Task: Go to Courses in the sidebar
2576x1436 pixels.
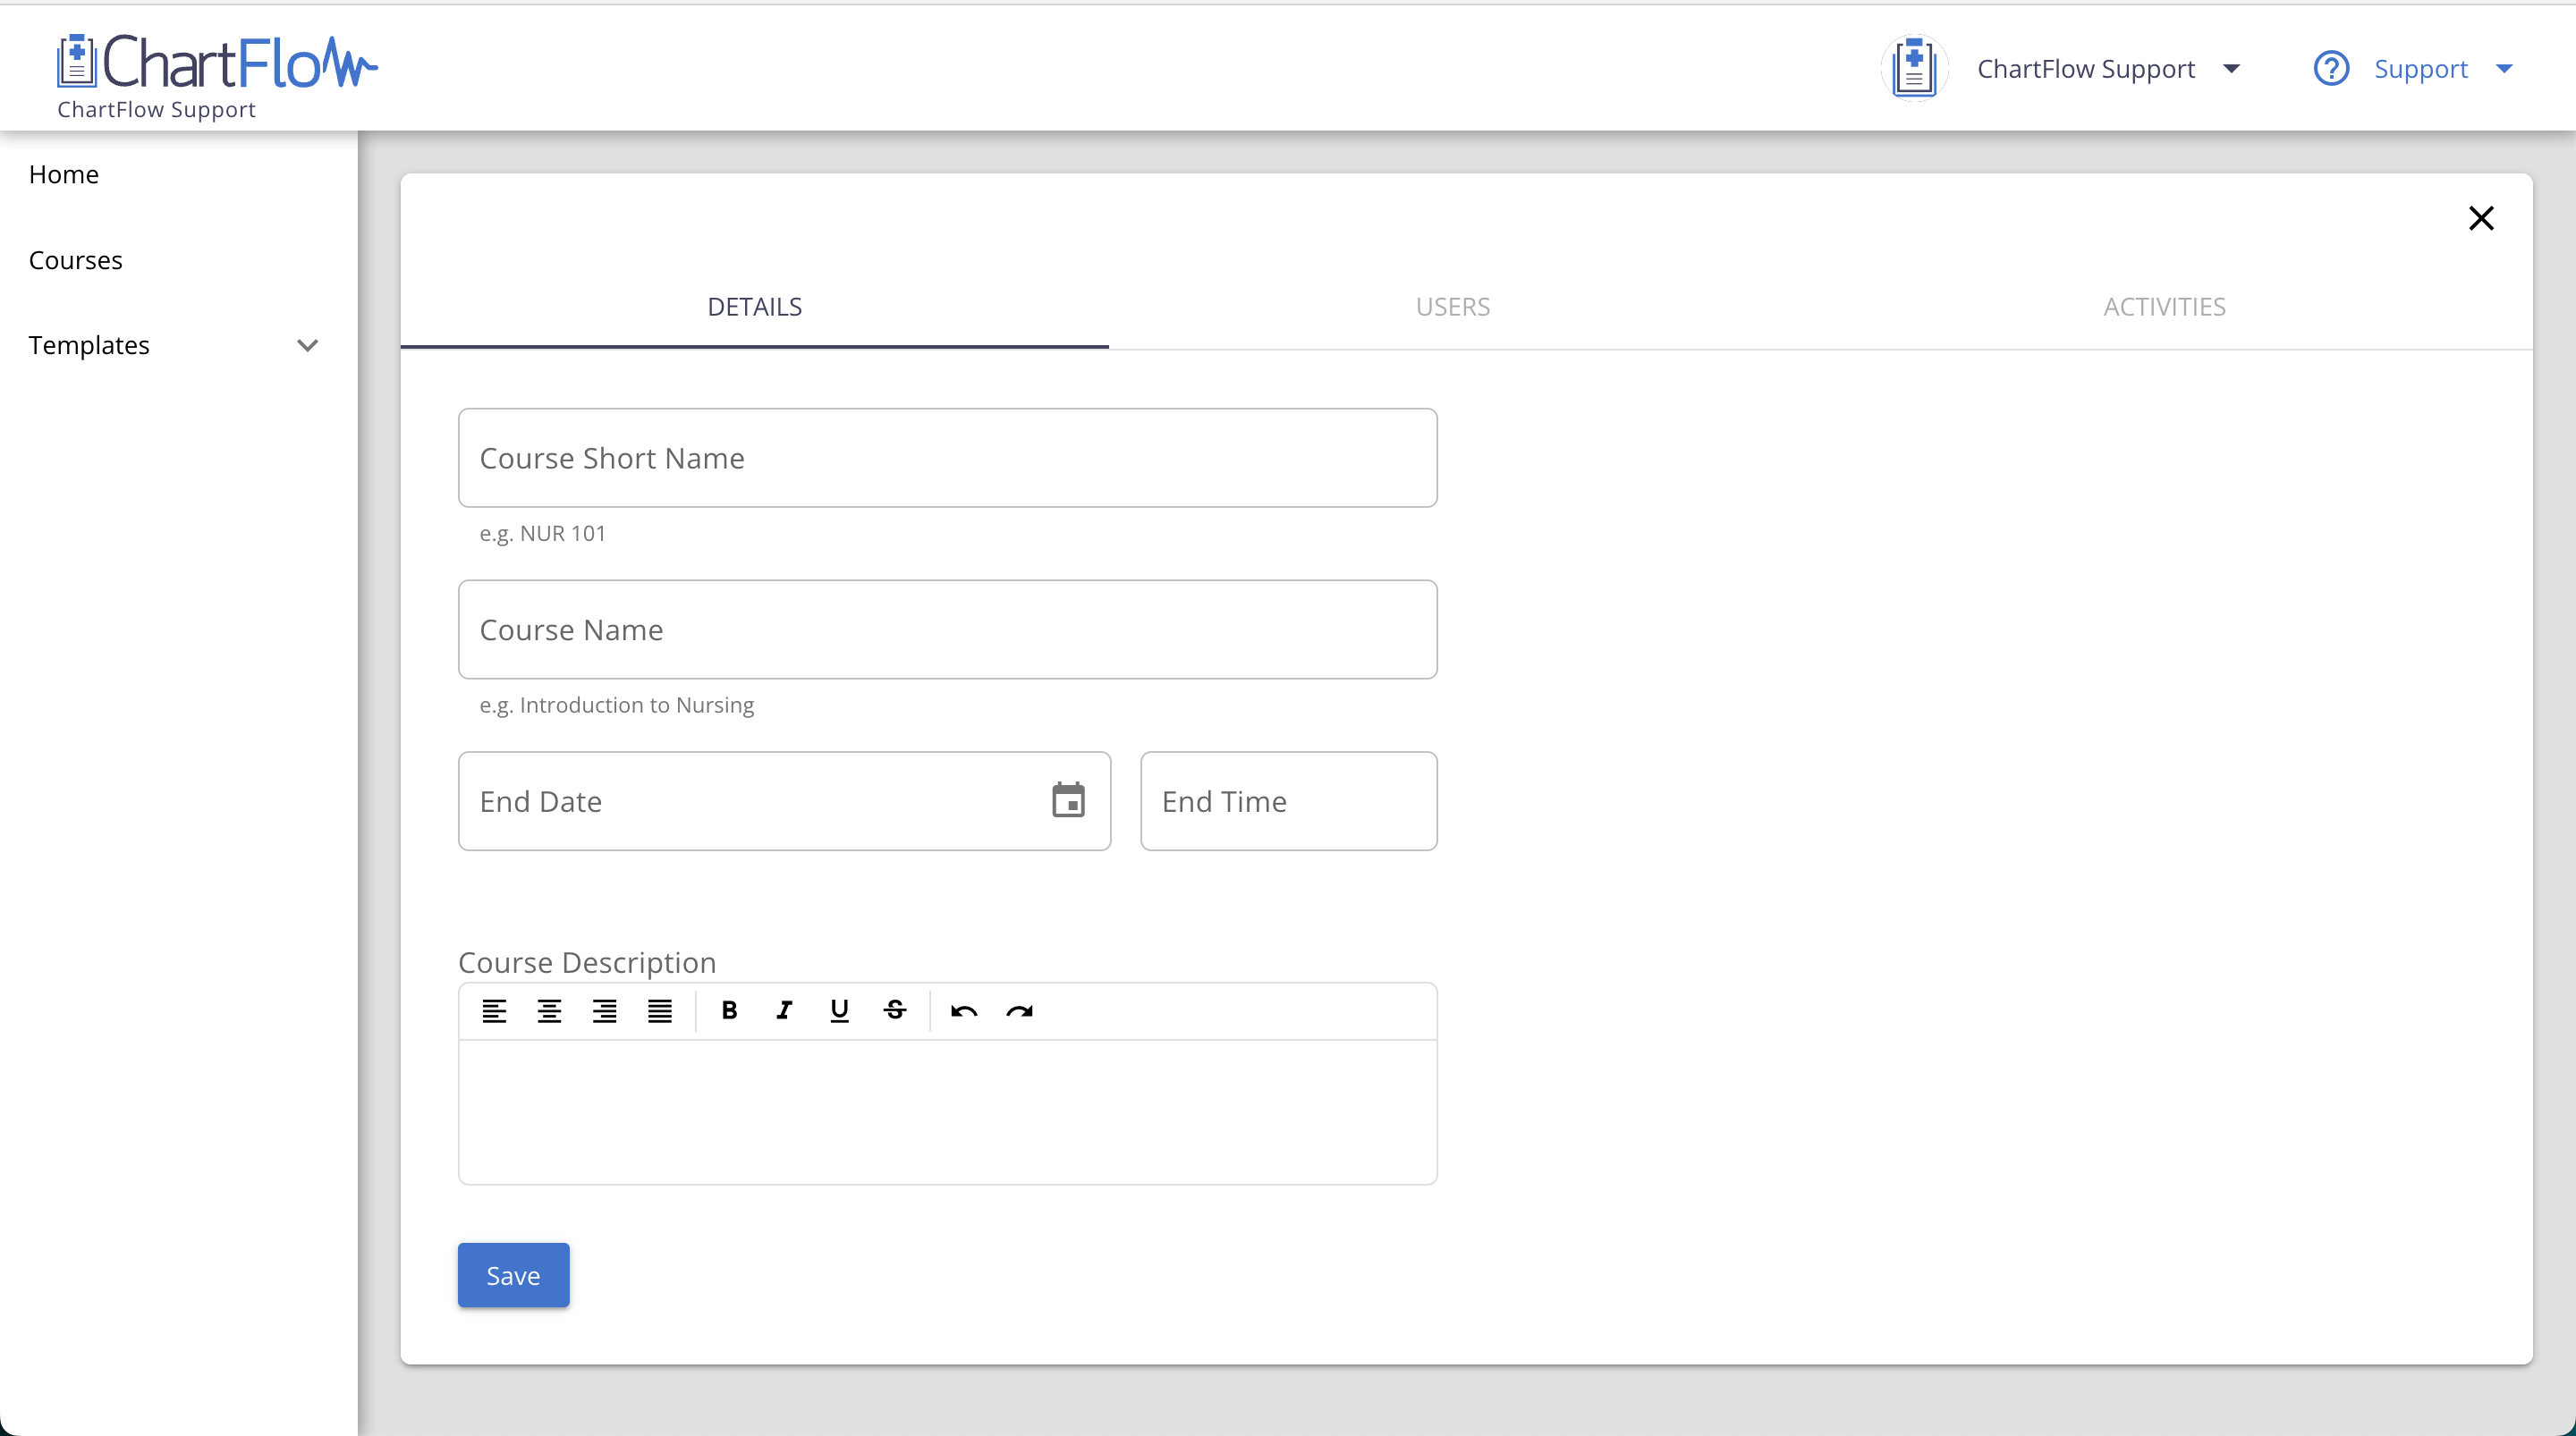Action: (76, 260)
